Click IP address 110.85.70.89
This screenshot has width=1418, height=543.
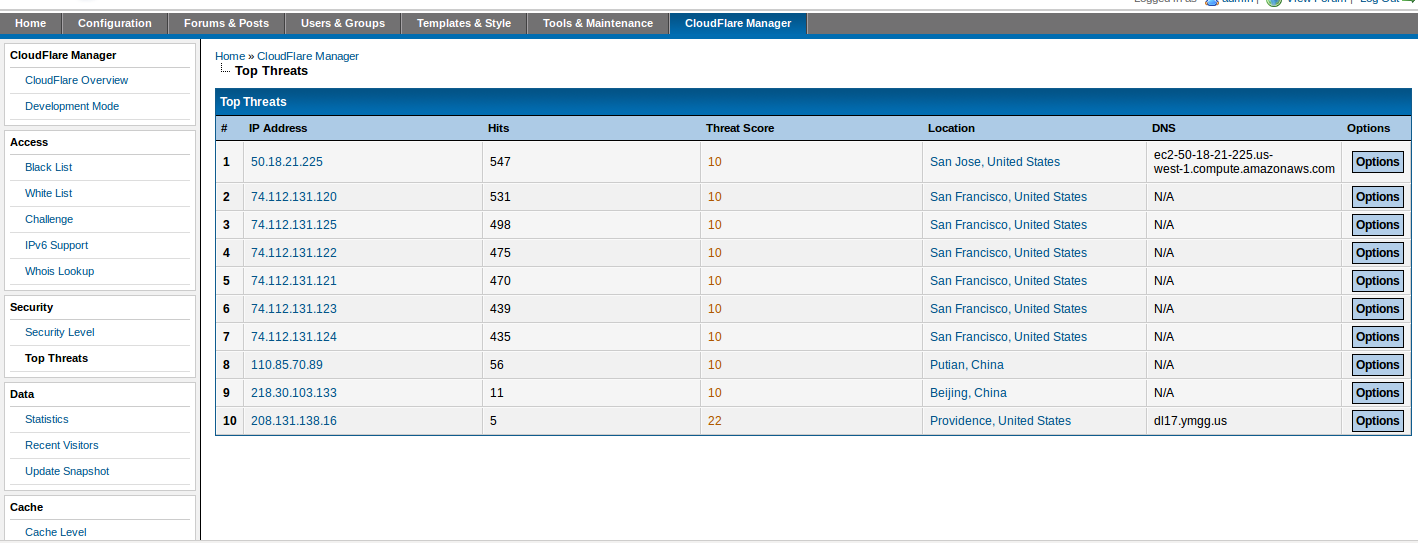[x=287, y=365]
